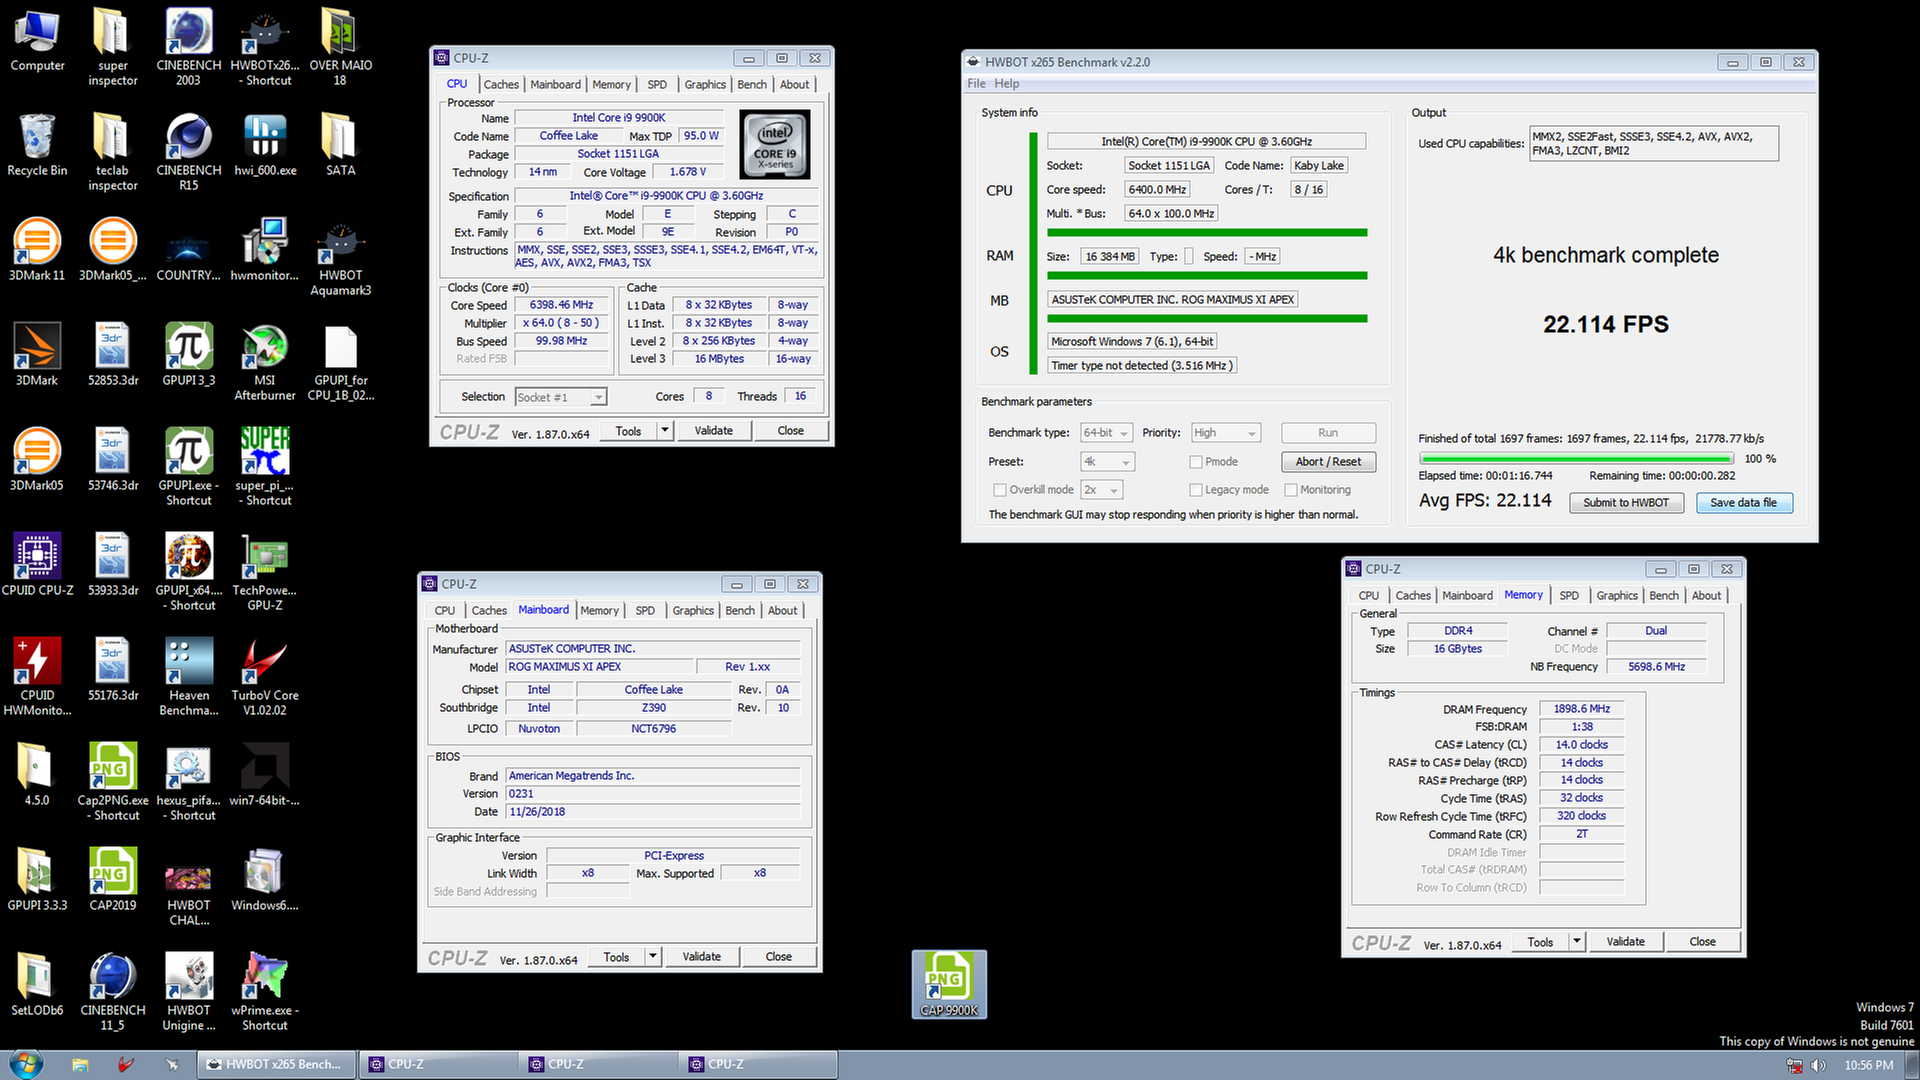The width and height of the screenshot is (1920, 1080).
Task: Open the Recycle Bin icon
Action: coord(37,145)
